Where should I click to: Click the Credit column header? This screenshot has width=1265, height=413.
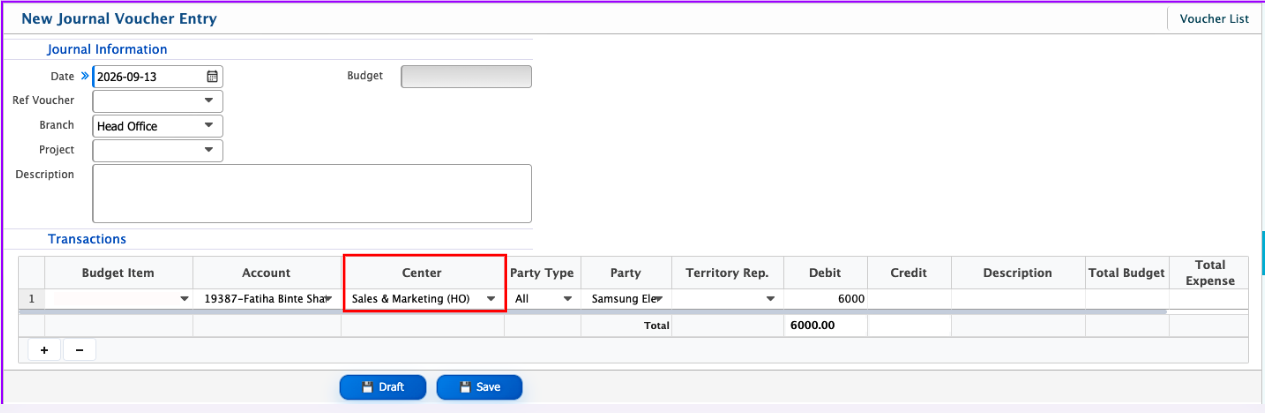click(909, 273)
